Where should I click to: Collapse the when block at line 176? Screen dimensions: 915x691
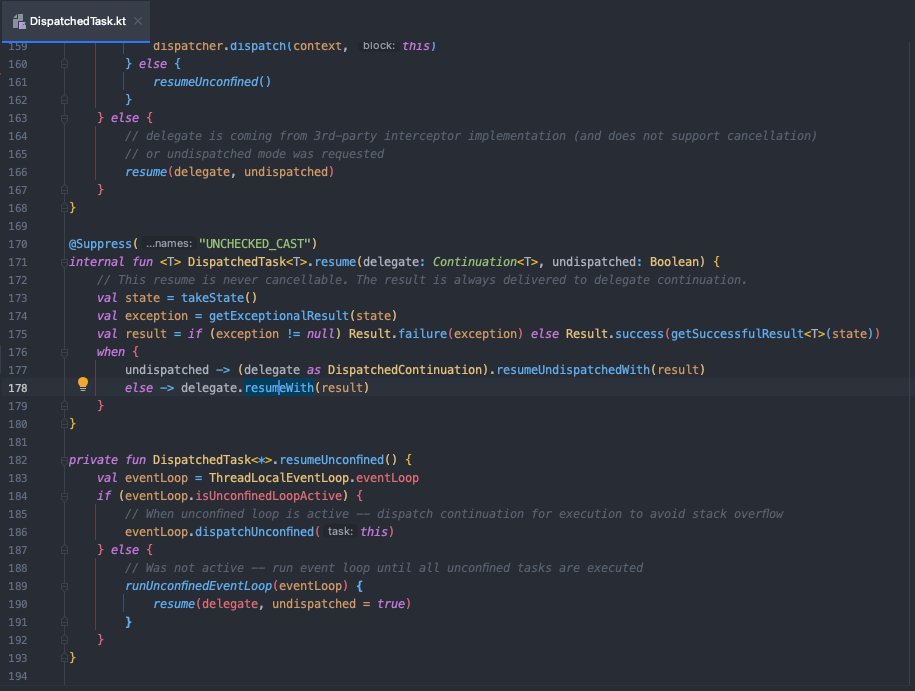[x=64, y=352]
